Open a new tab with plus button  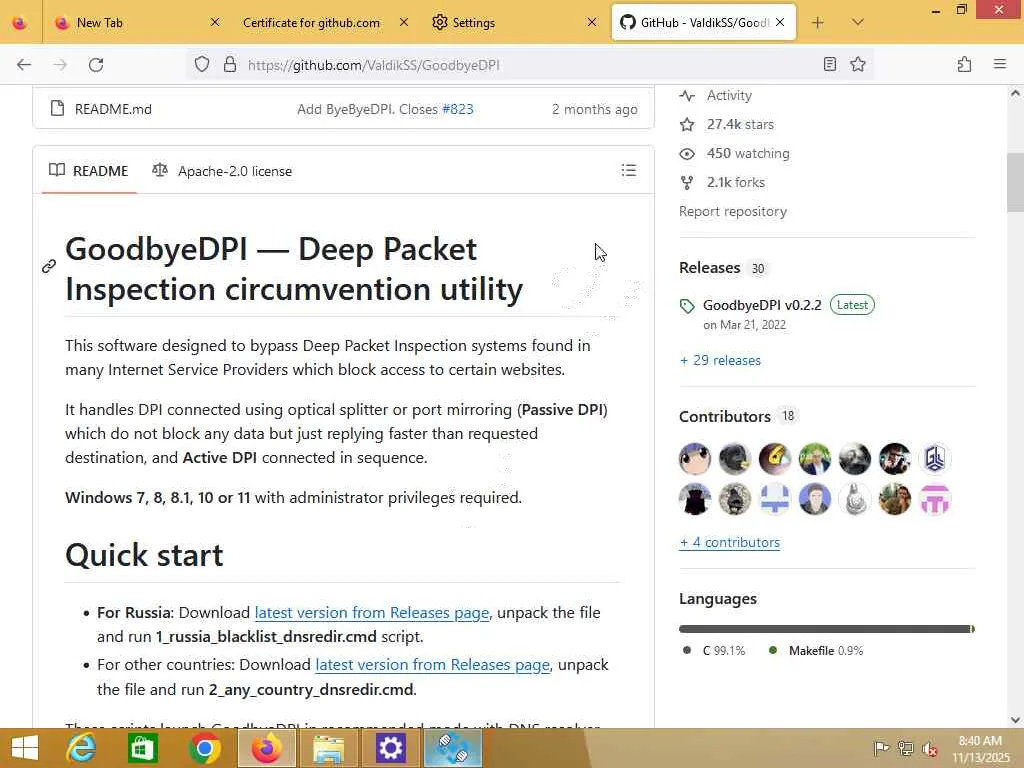[x=818, y=23]
